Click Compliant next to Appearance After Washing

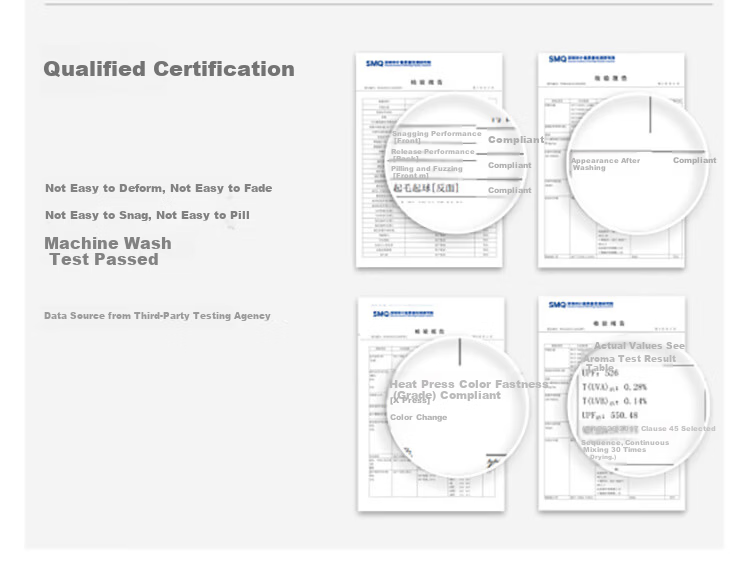tap(695, 160)
